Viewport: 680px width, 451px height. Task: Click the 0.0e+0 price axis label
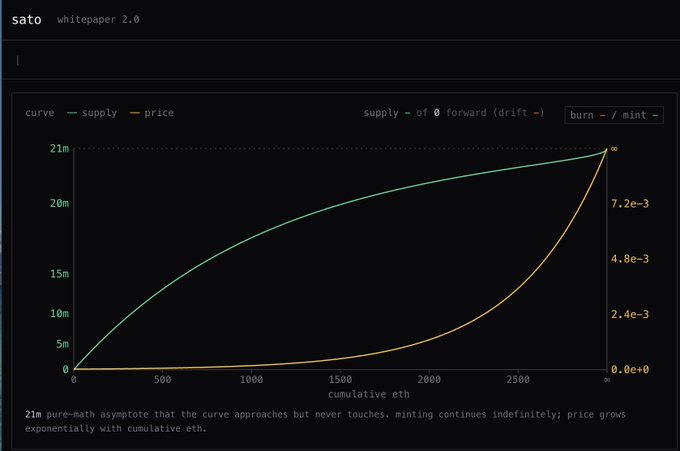click(630, 369)
